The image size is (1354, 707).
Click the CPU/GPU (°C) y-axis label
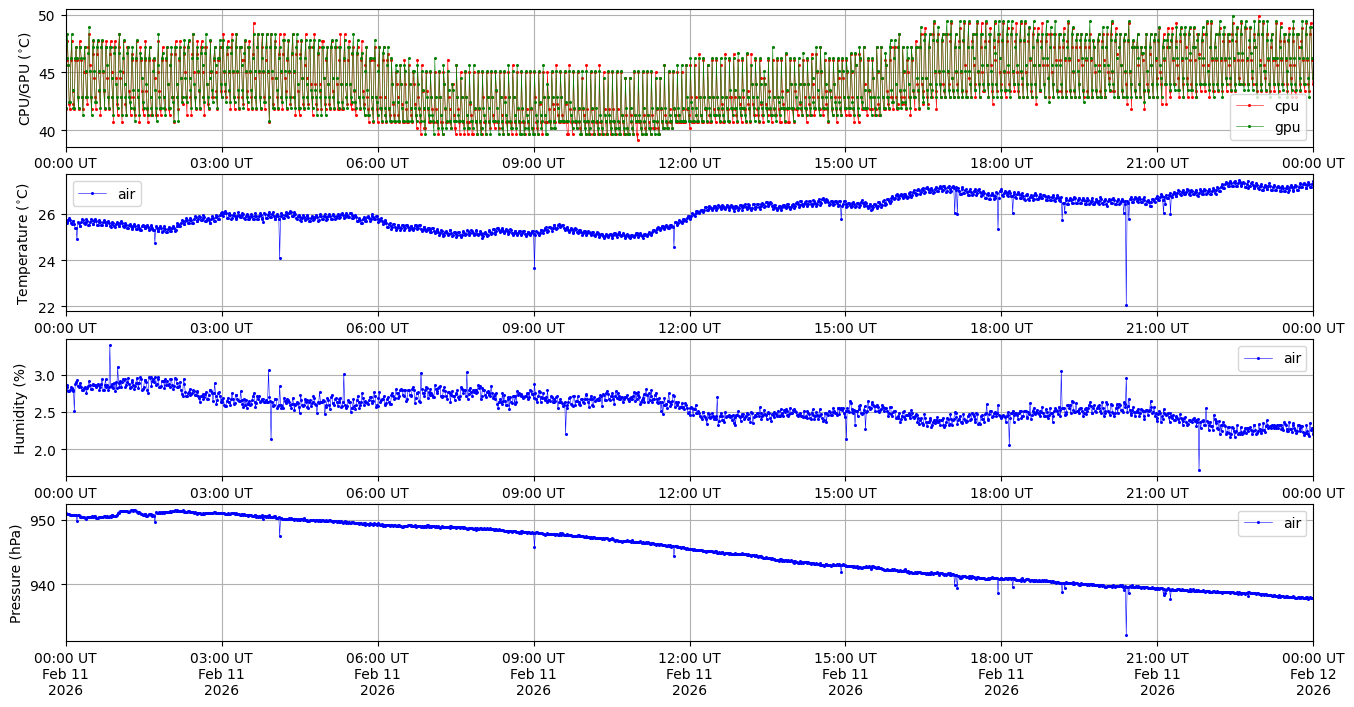[x=25, y=79]
